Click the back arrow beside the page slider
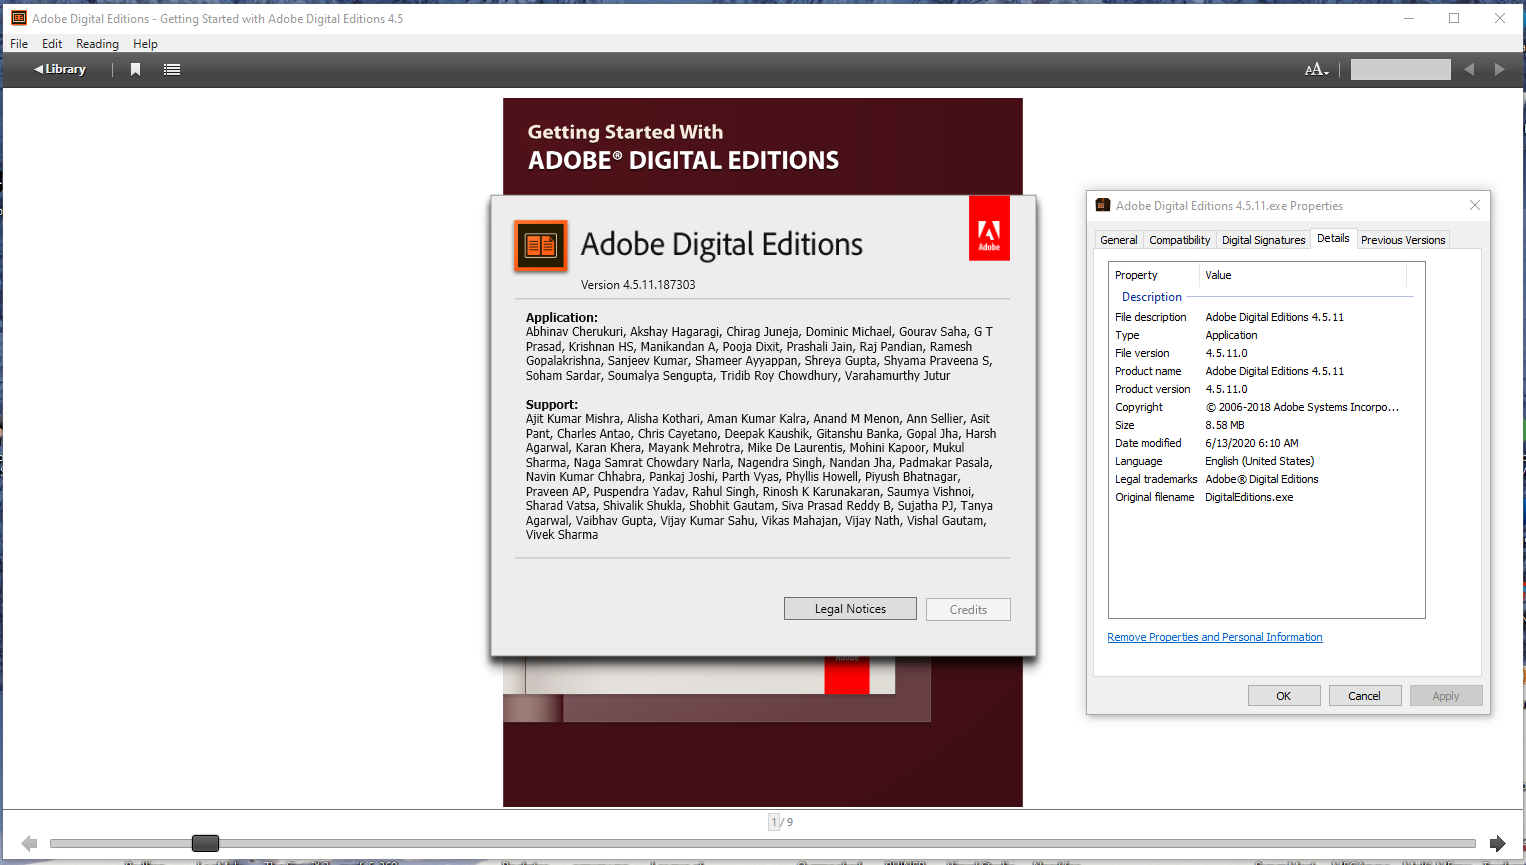The image size is (1526, 865). tap(27, 843)
